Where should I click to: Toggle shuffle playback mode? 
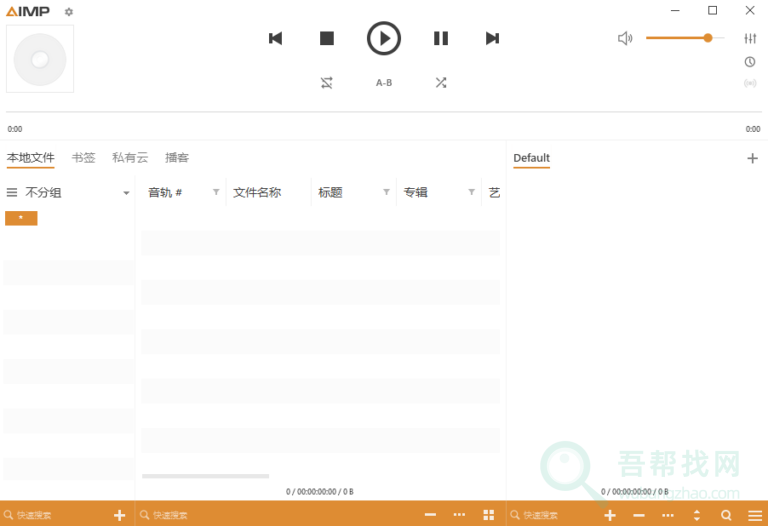[x=441, y=83]
